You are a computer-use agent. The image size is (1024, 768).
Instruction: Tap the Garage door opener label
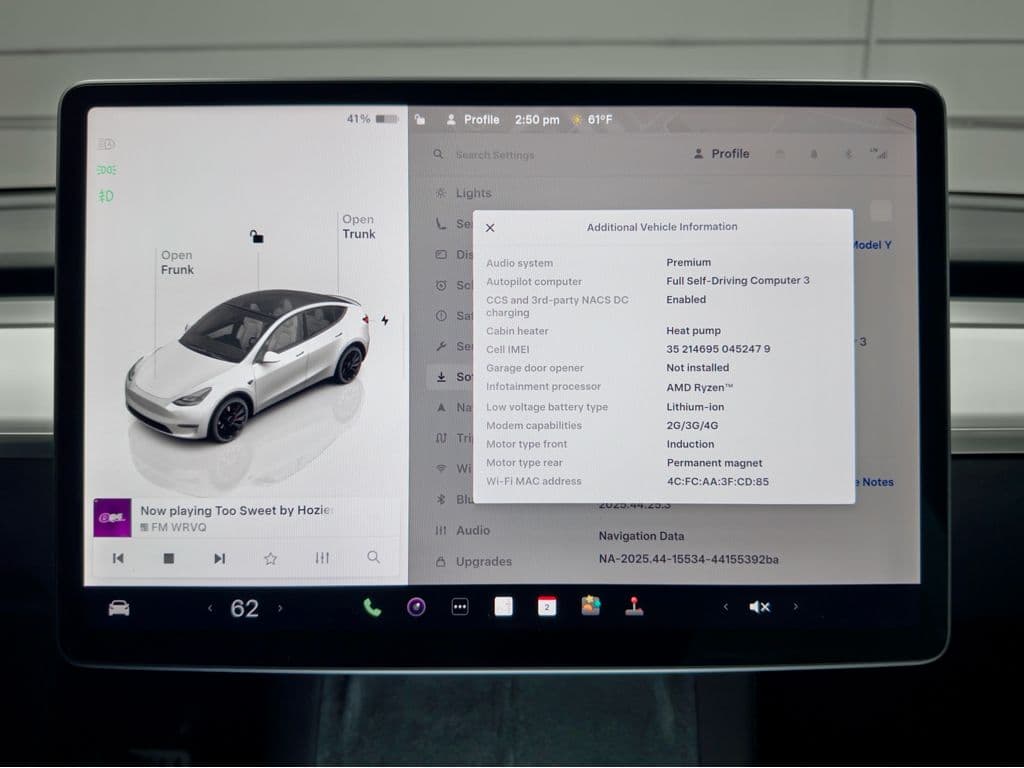click(534, 368)
